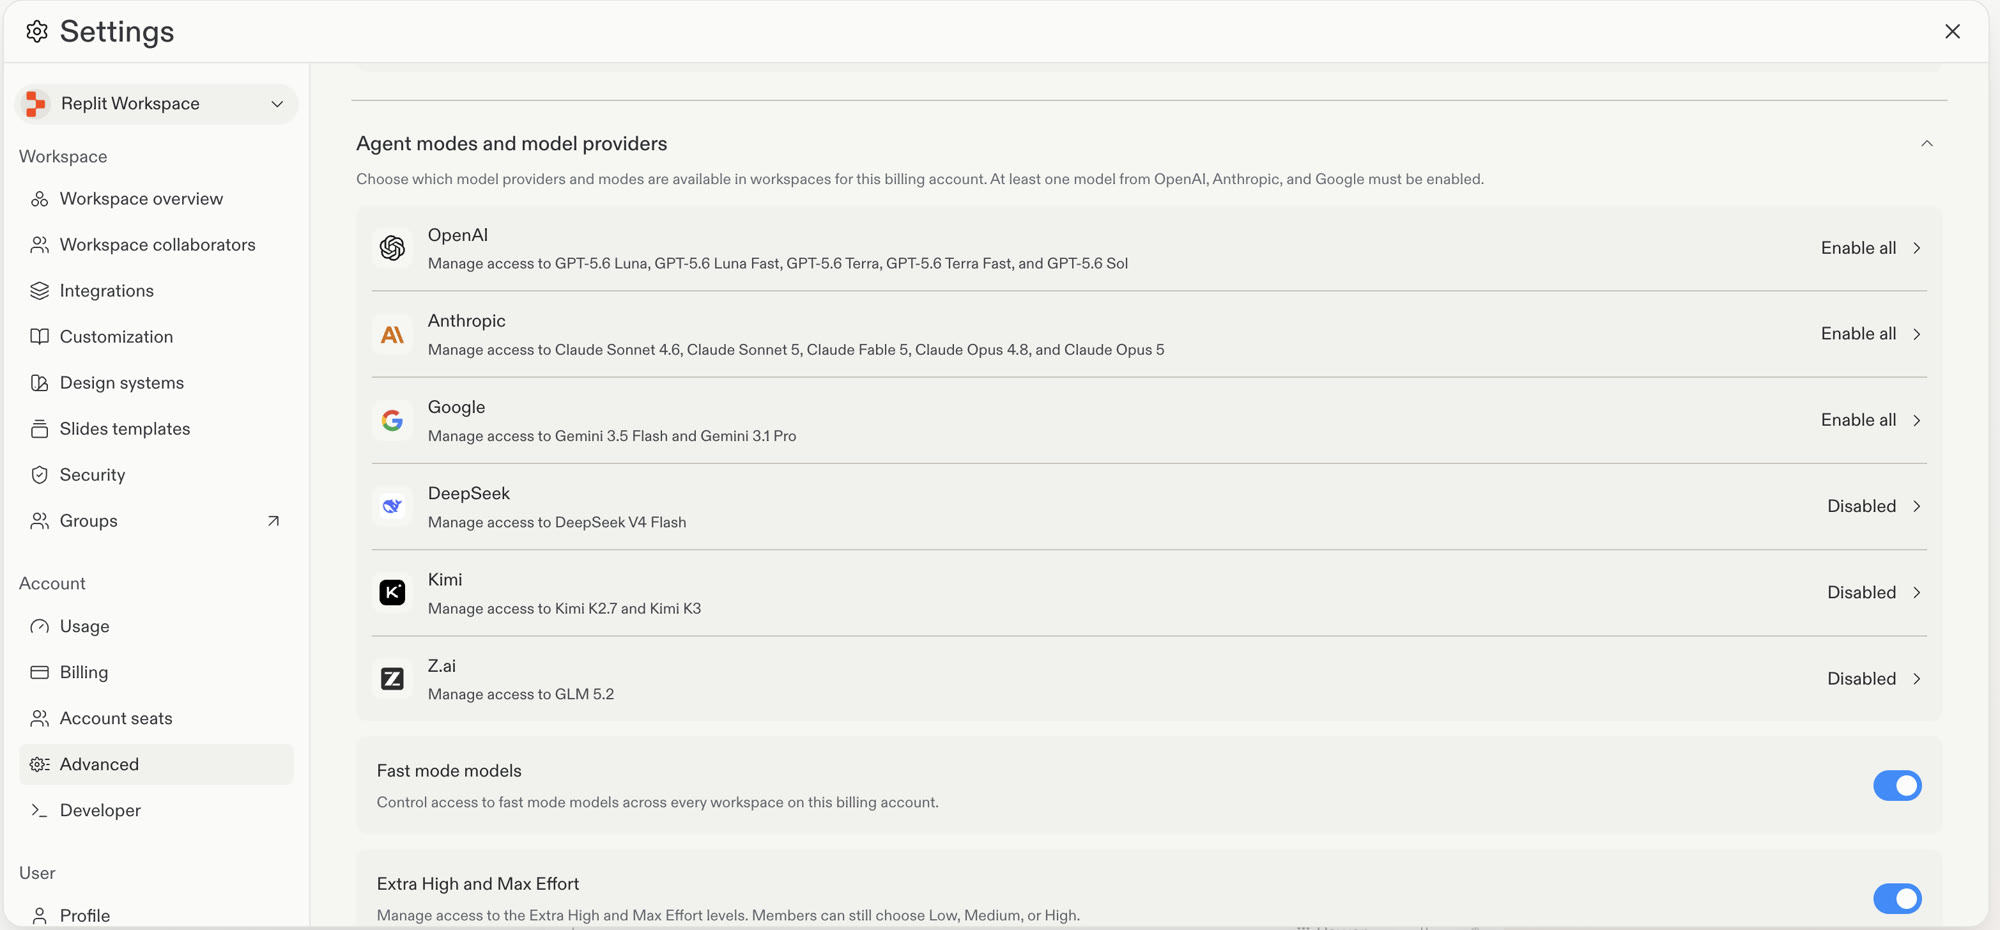
Task: Expand the Anthropic row chevron
Action: point(1917,334)
